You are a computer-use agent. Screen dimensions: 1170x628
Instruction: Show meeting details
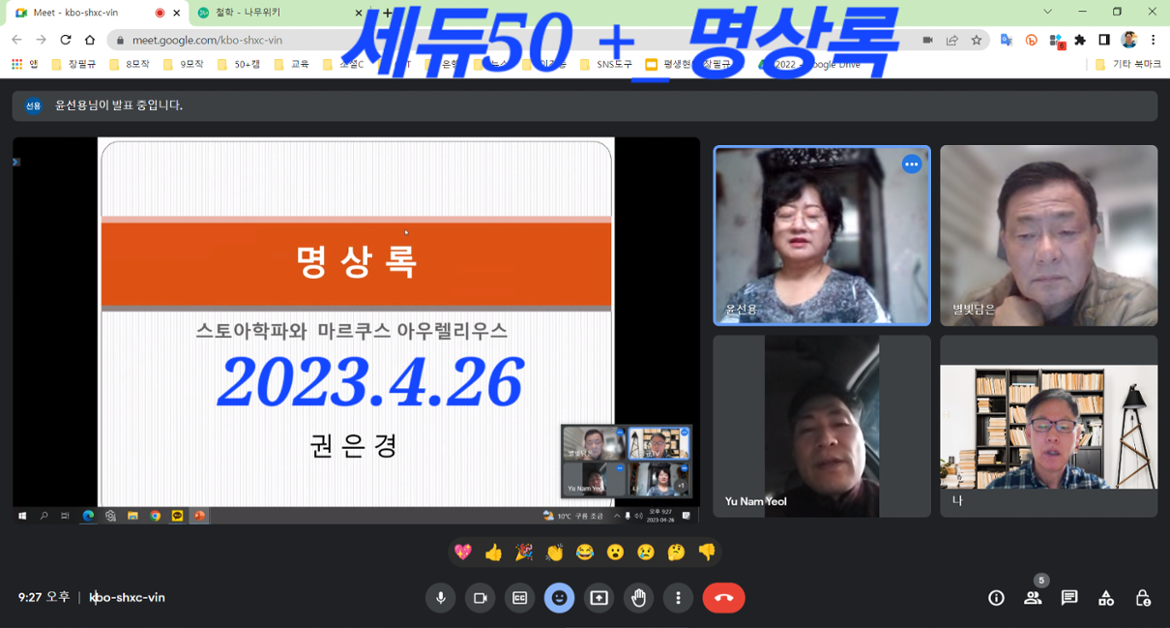coord(996,597)
